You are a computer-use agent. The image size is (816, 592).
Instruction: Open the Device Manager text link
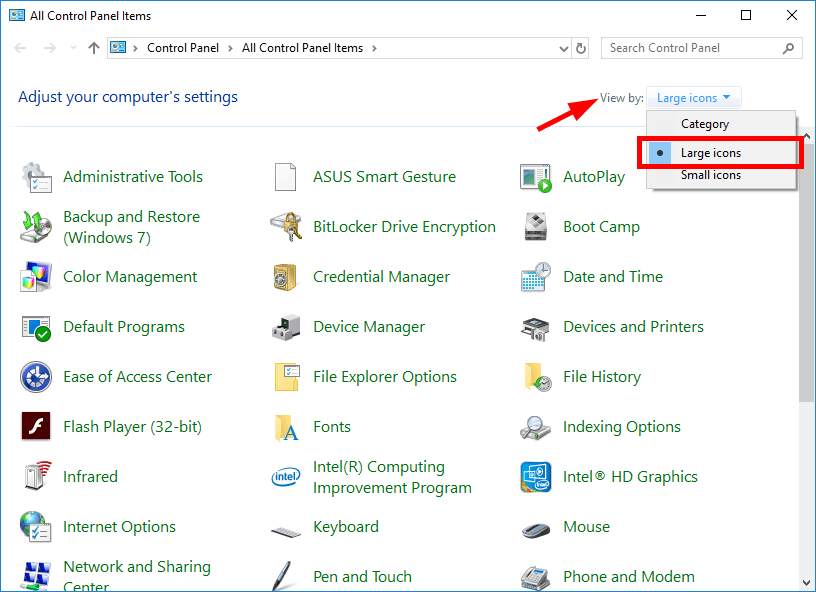pyautogui.click(x=369, y=327)
